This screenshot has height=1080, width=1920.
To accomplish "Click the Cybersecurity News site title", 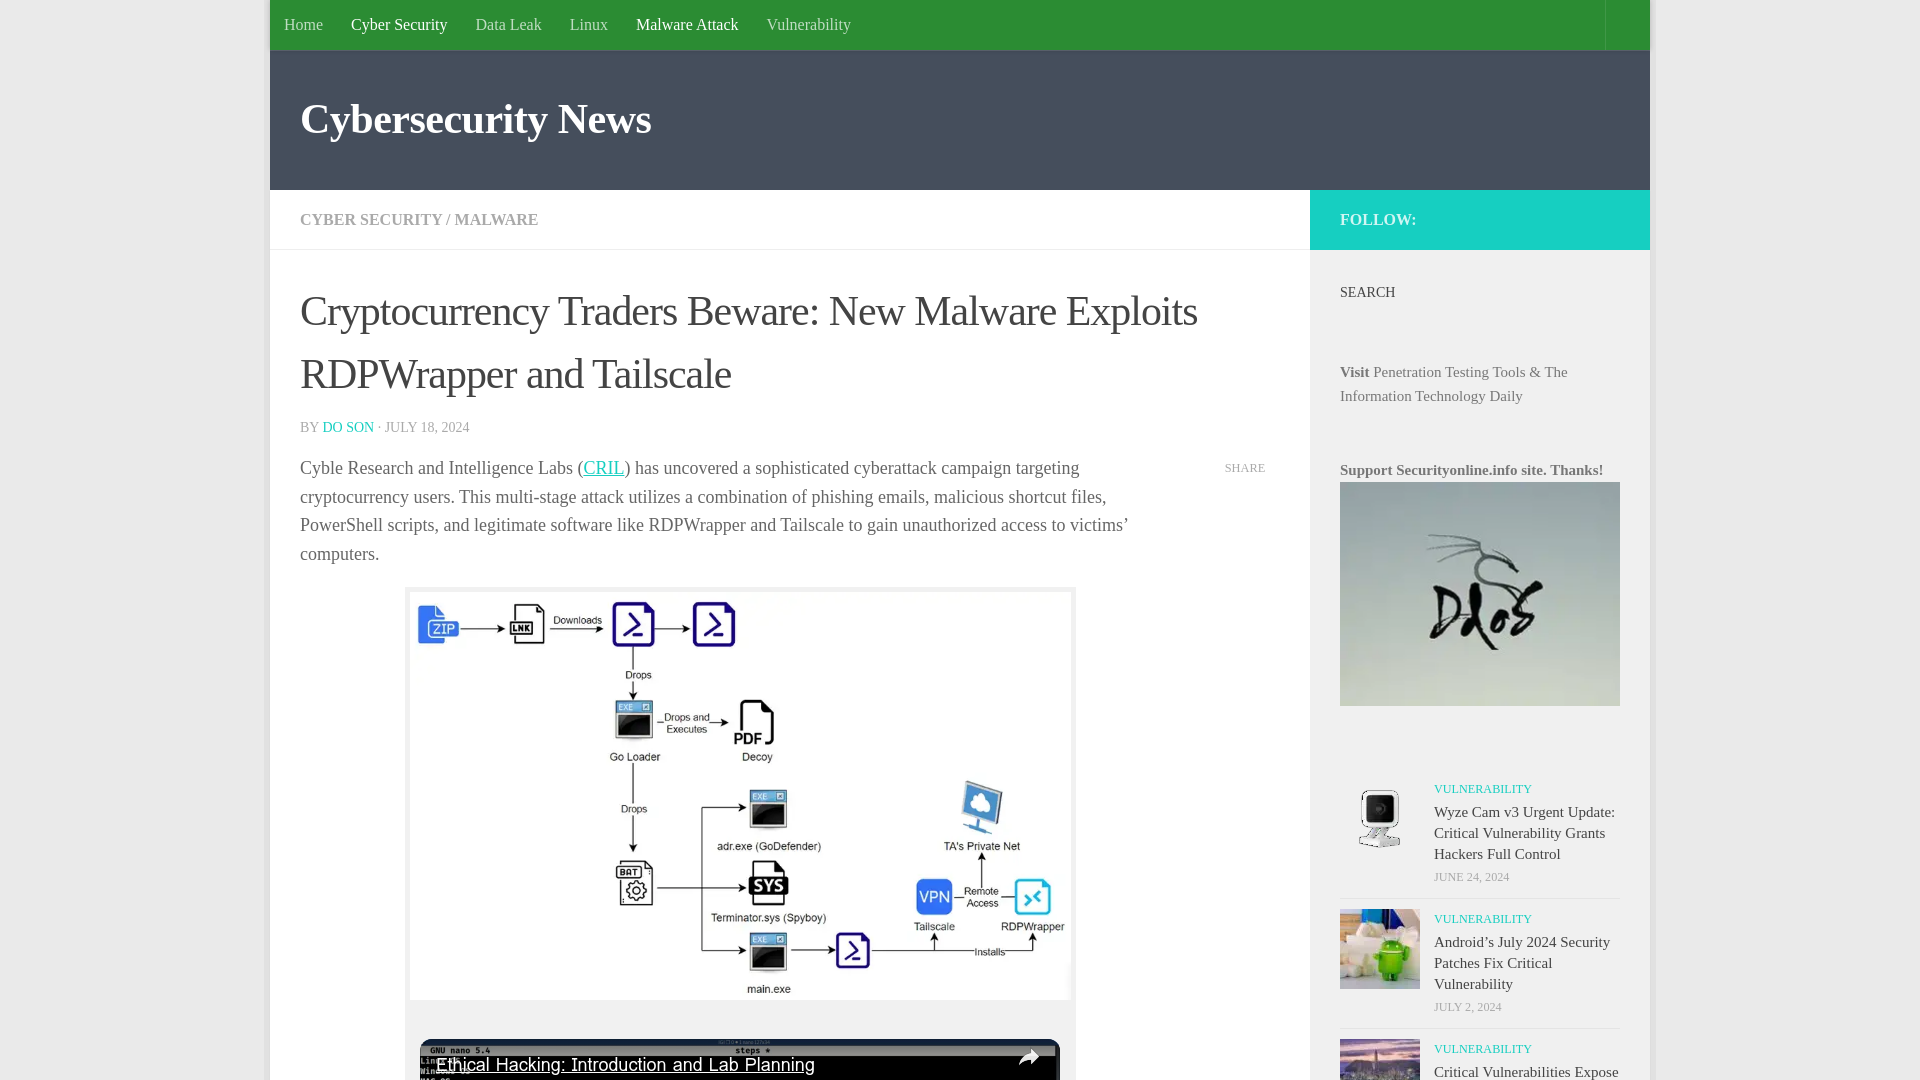I will [x=475, y=119].
